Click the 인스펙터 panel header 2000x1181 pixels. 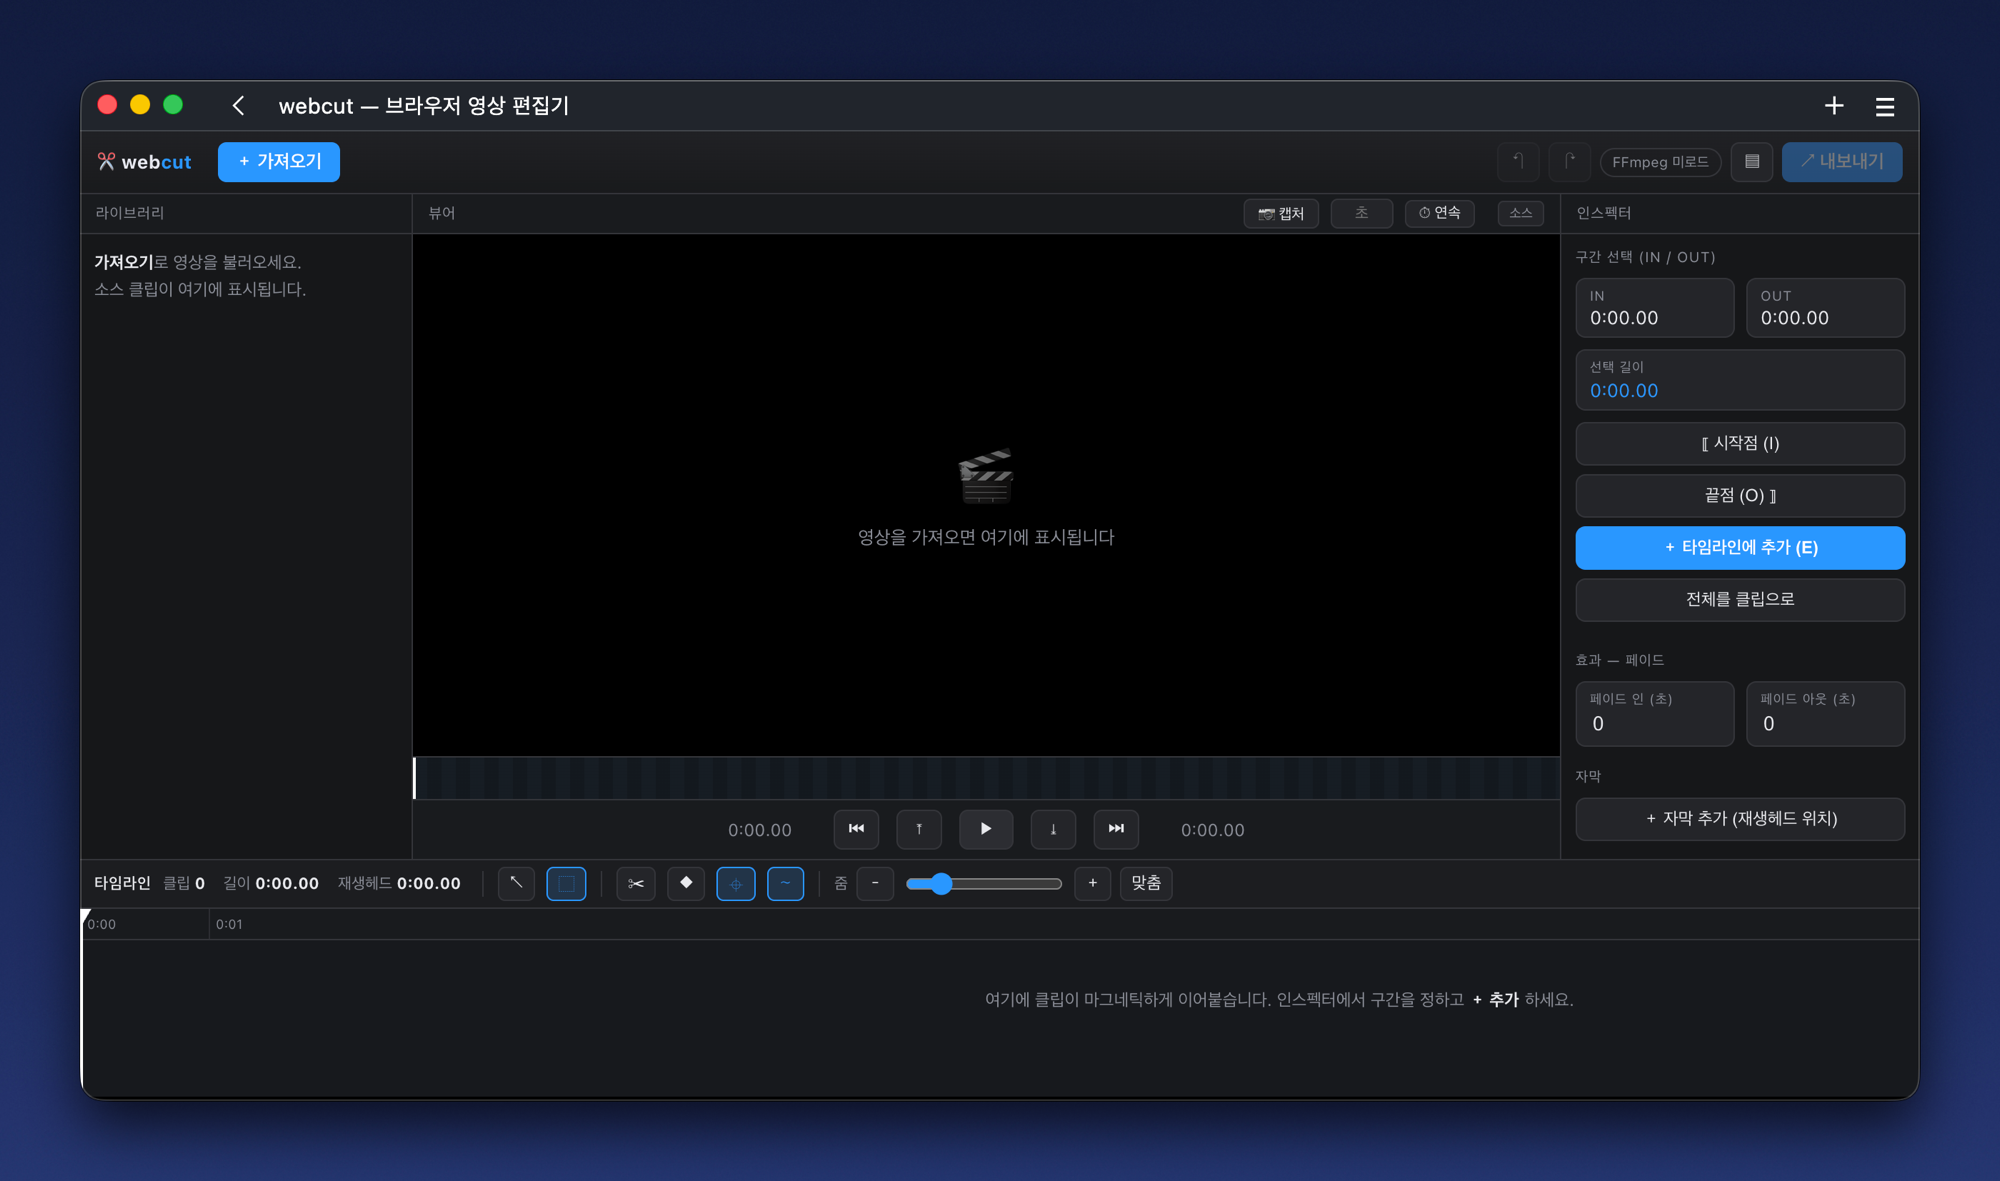[1604, 213]
